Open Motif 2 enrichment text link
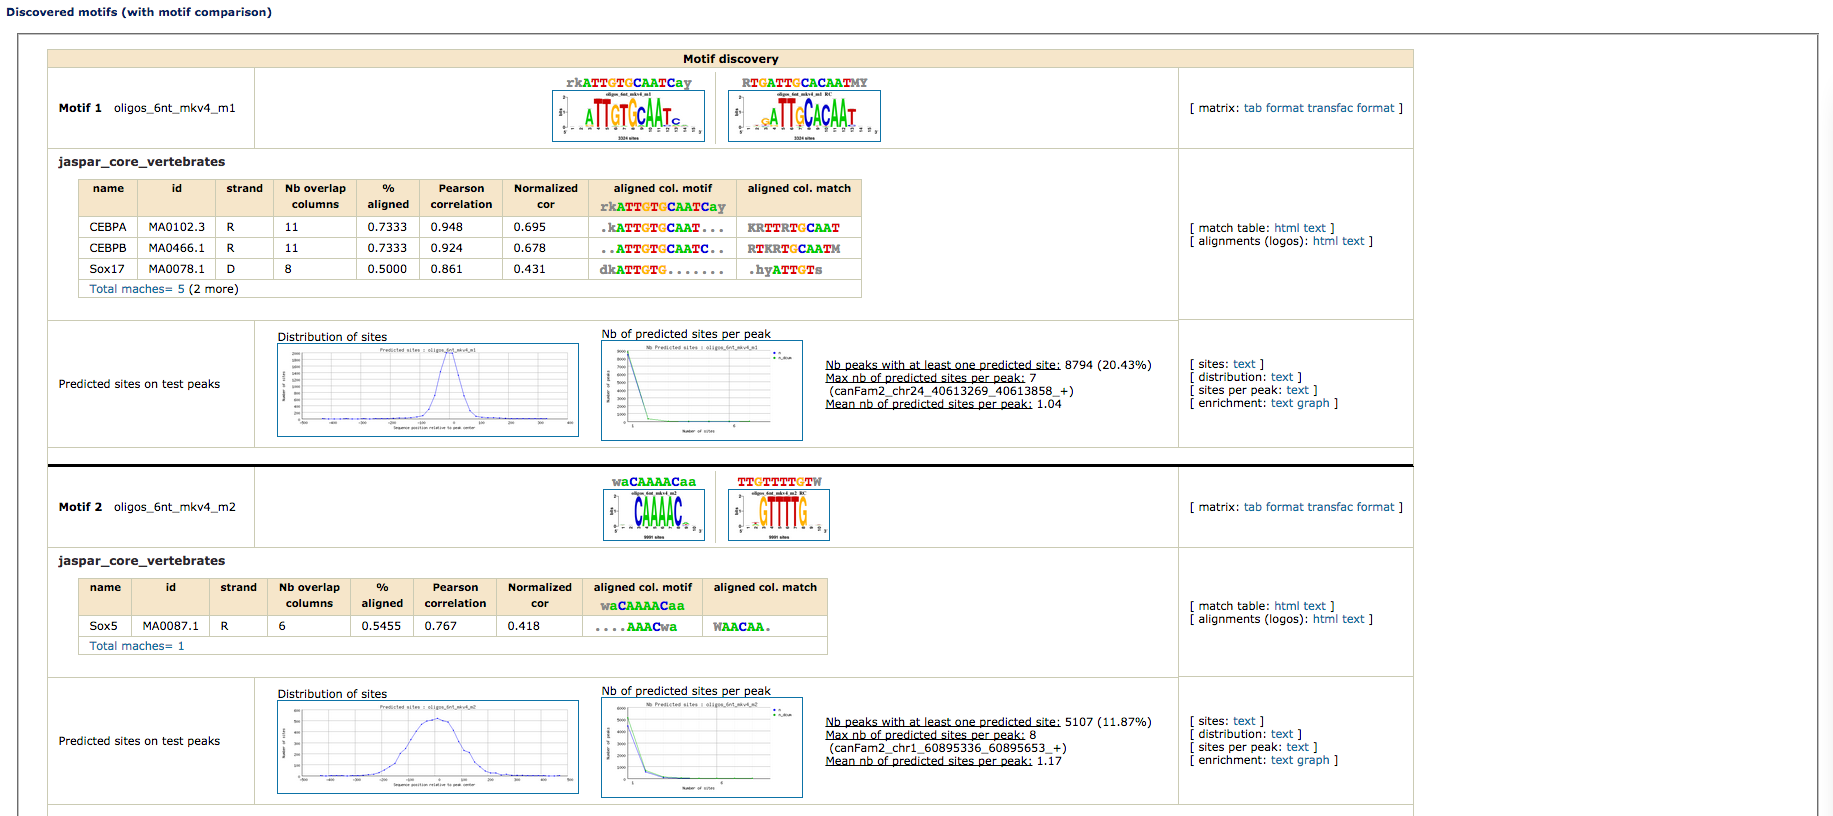Viewport: 1833px width, 816px height. (1282, 760)
